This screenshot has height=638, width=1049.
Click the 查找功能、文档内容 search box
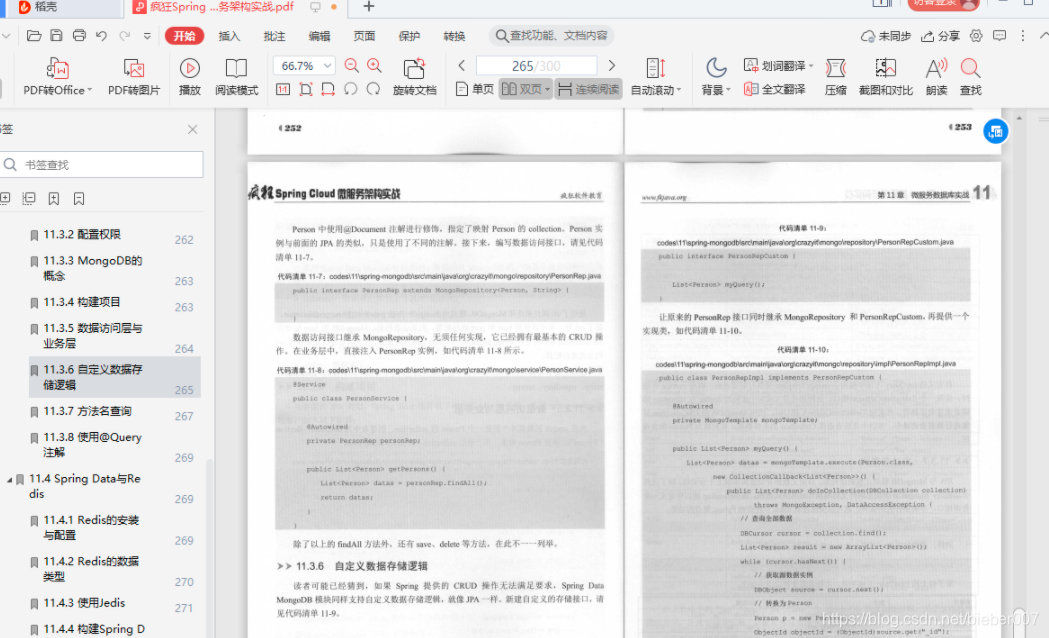pos(551,35)
